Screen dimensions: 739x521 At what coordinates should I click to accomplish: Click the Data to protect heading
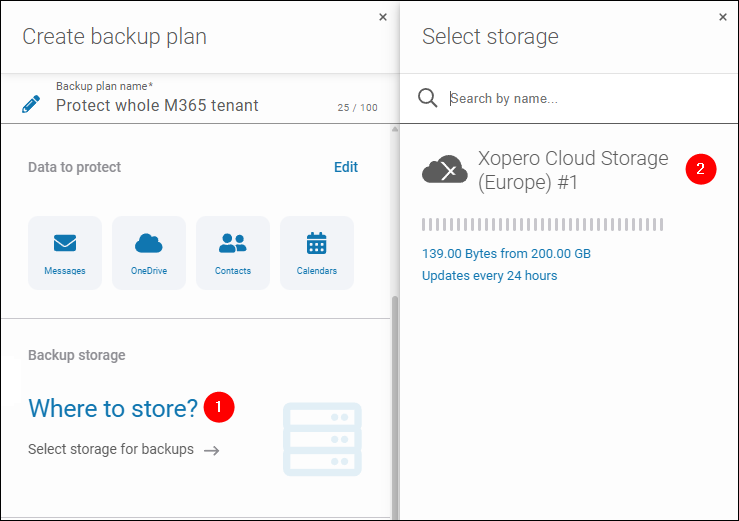pos(74,167)
